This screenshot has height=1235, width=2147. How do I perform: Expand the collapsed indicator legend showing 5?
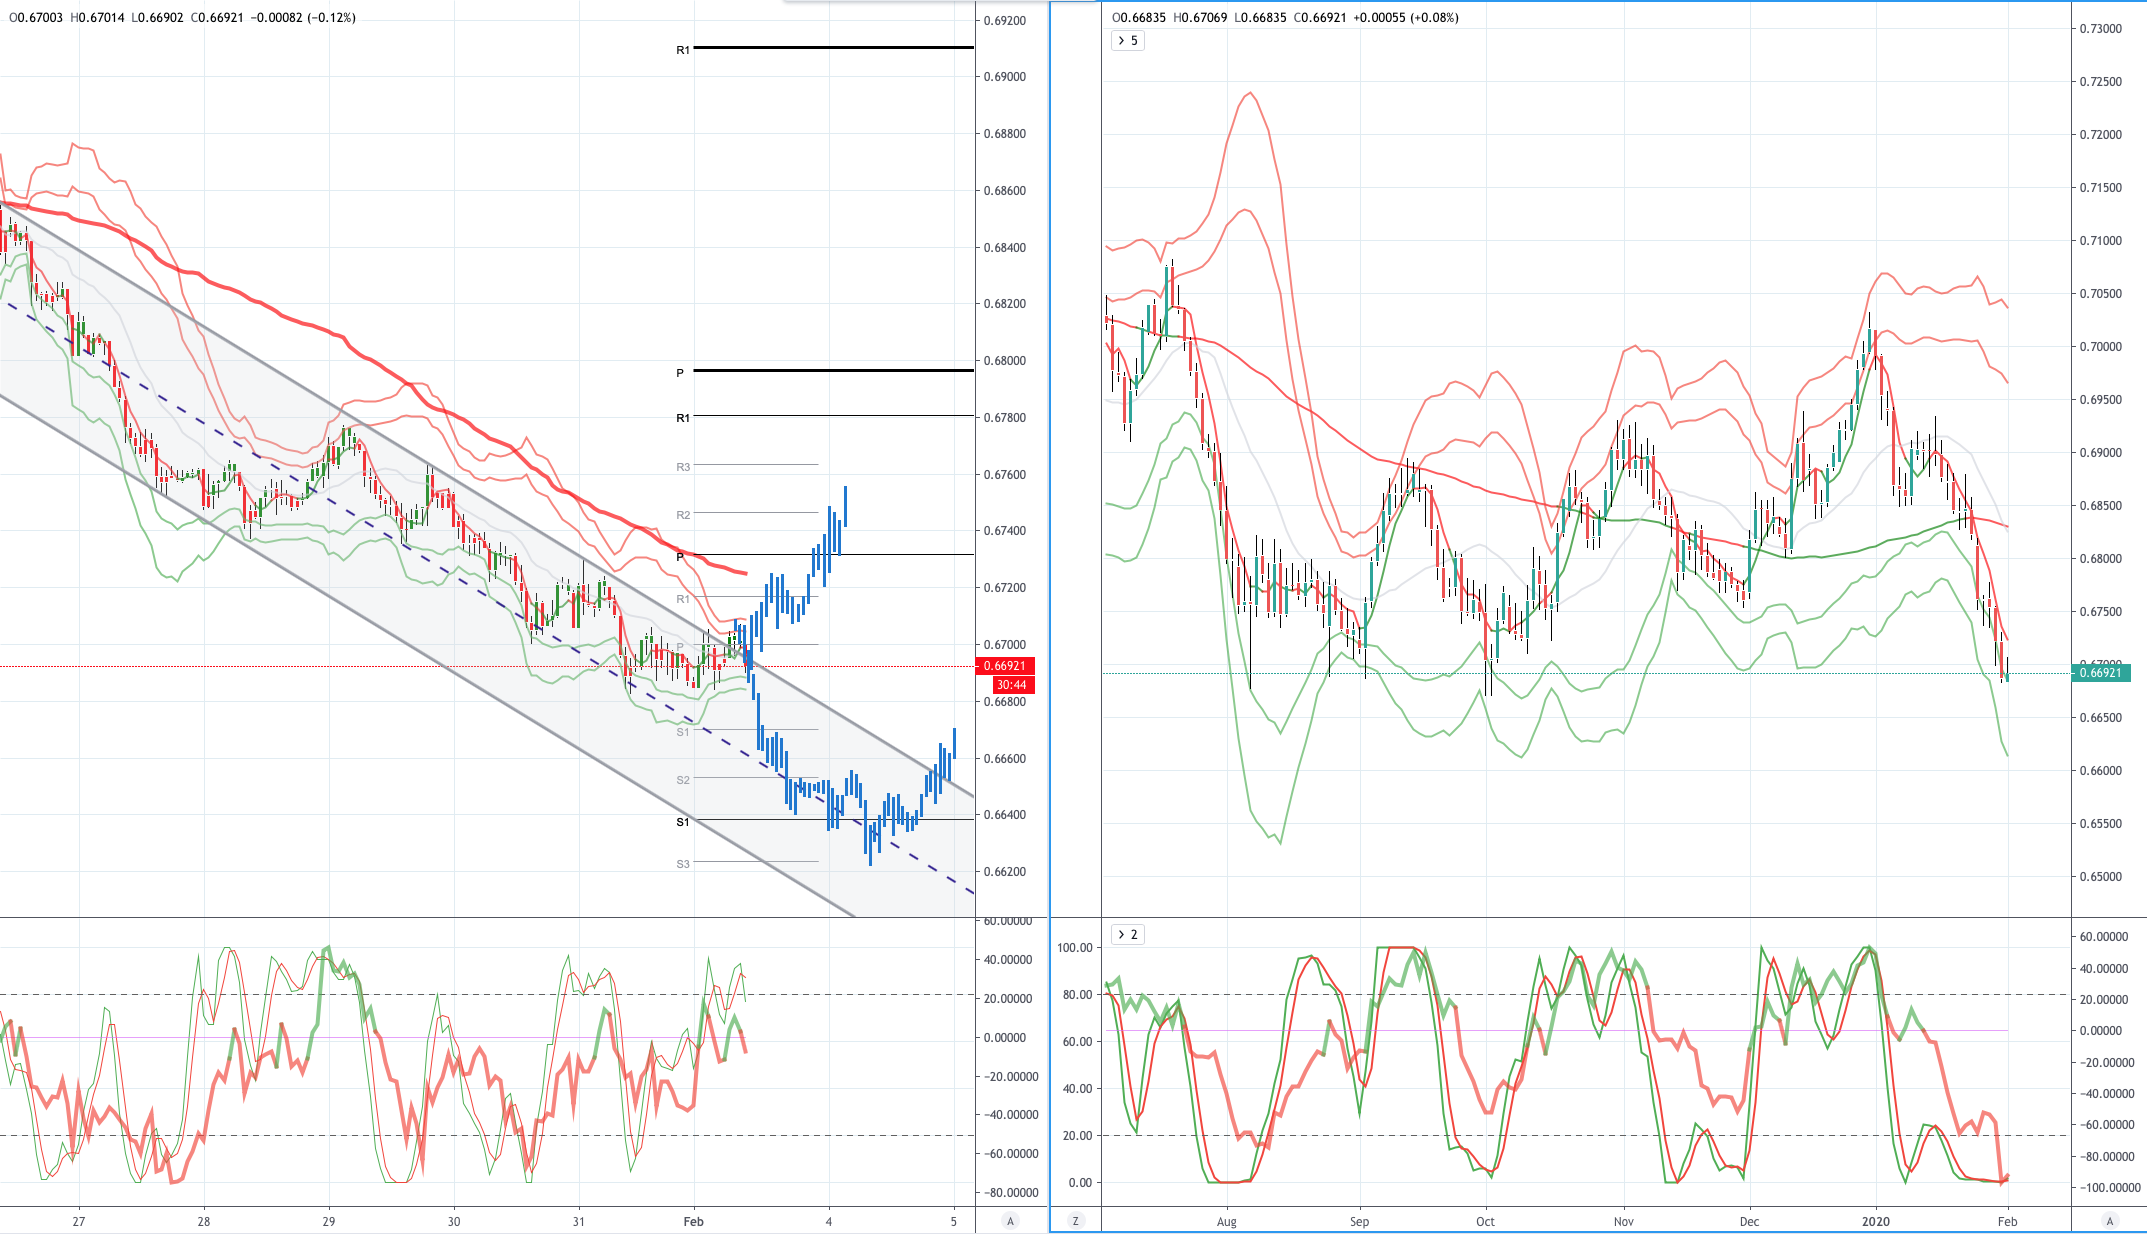point(1128,41)
